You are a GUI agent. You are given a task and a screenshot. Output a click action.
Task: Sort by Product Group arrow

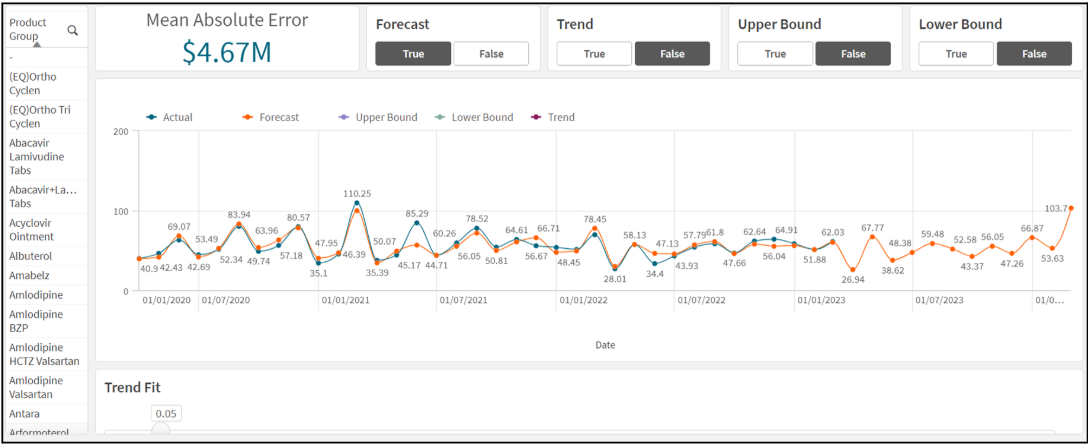point(36,44)
